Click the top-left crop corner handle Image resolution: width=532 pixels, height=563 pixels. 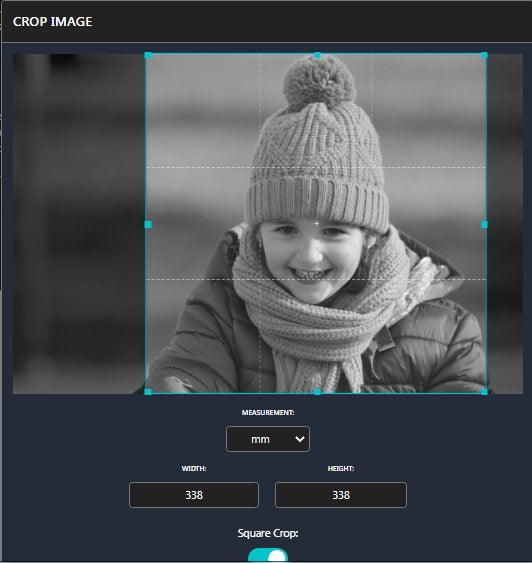click(x=148, y=55)
